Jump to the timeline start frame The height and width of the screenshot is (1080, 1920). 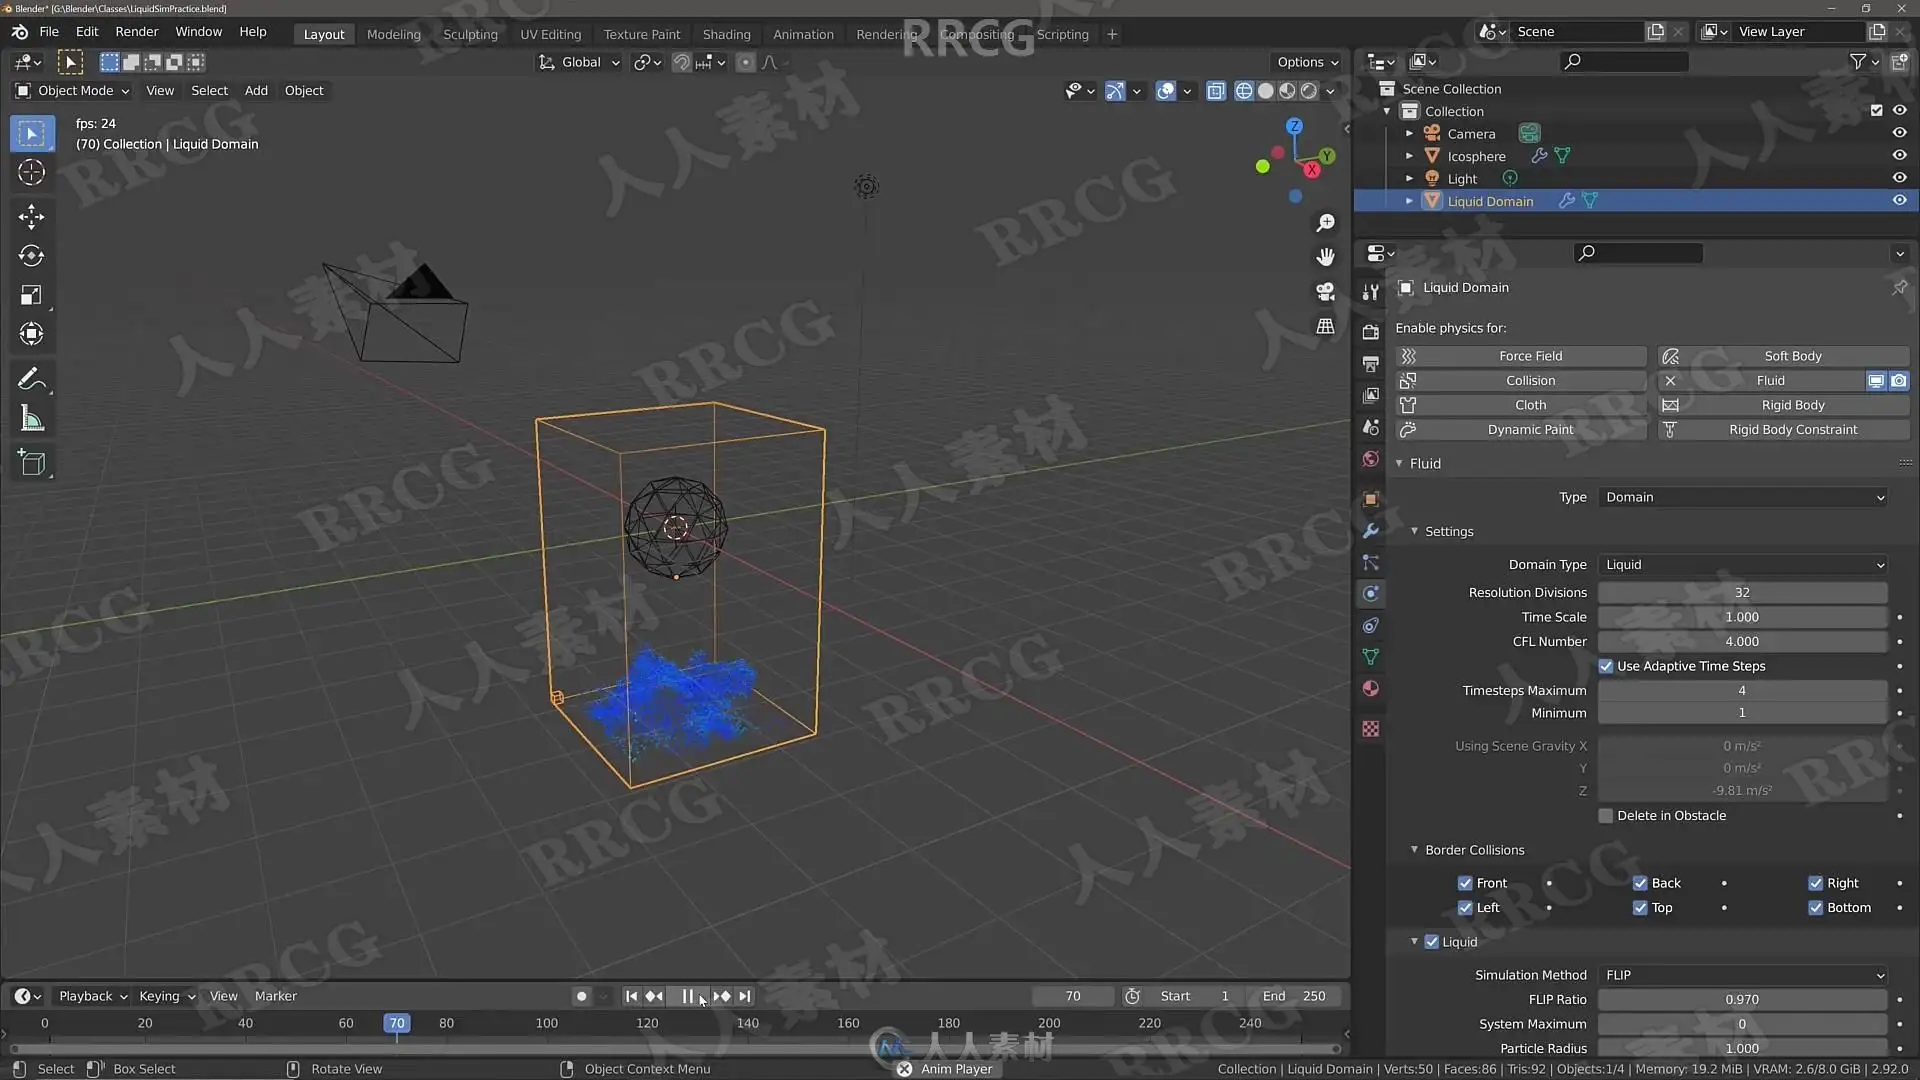(x=631, y=996)
